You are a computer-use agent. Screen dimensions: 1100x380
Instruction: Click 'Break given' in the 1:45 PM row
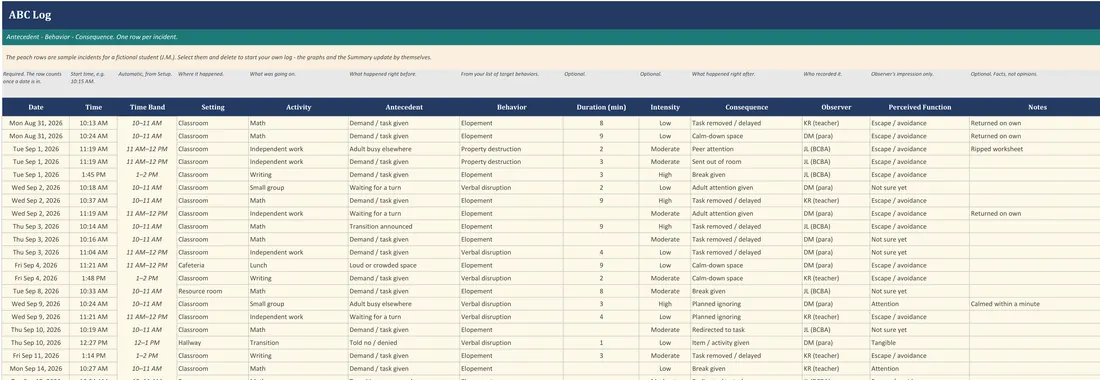coord(746,175)
